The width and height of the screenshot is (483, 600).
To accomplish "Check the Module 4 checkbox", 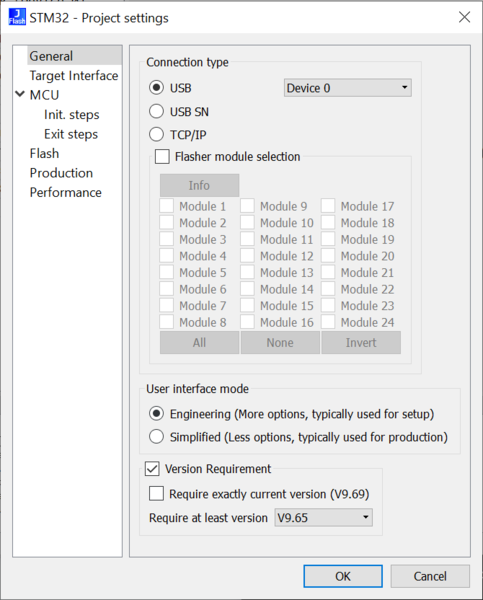I will click(x=166, y=256).
